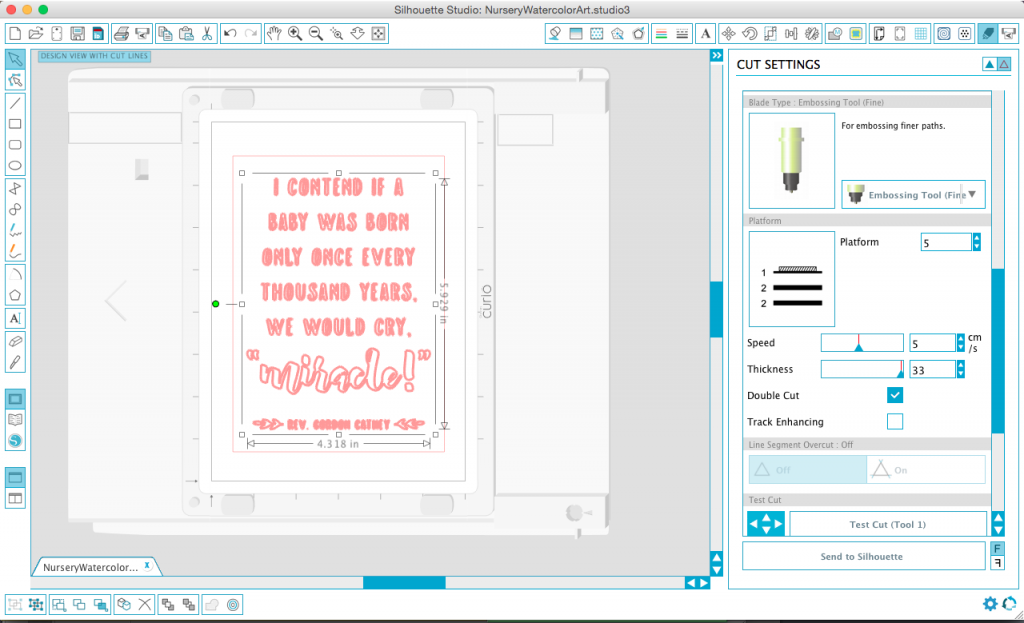
Task: Close the NurseryWatercolor document tab
Action: tap(147, 566)
